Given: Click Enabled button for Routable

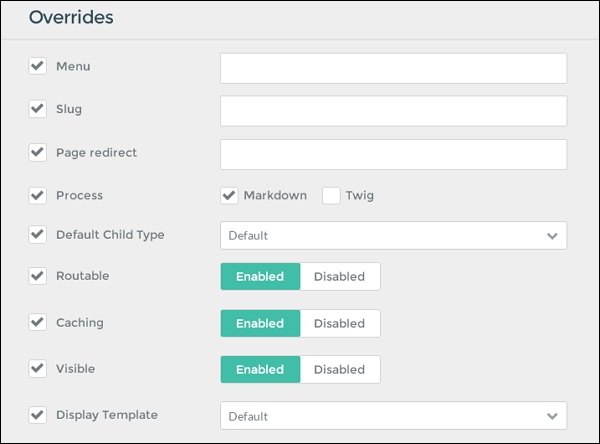Looking at the screenshot, I should click(260, 277).
